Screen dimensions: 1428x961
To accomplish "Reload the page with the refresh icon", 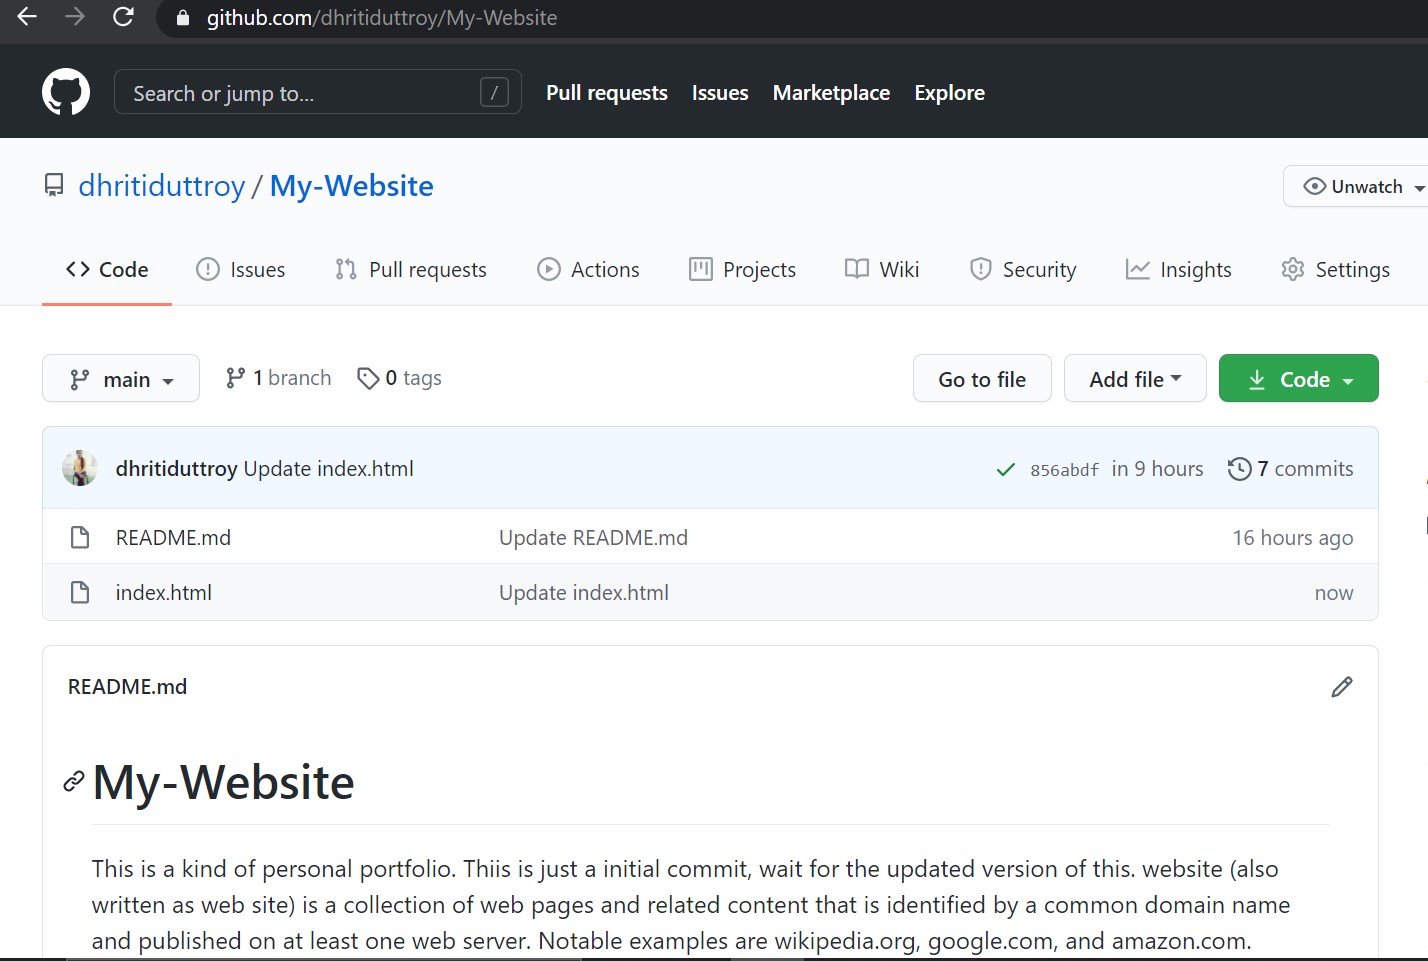I will coord(123,17).
